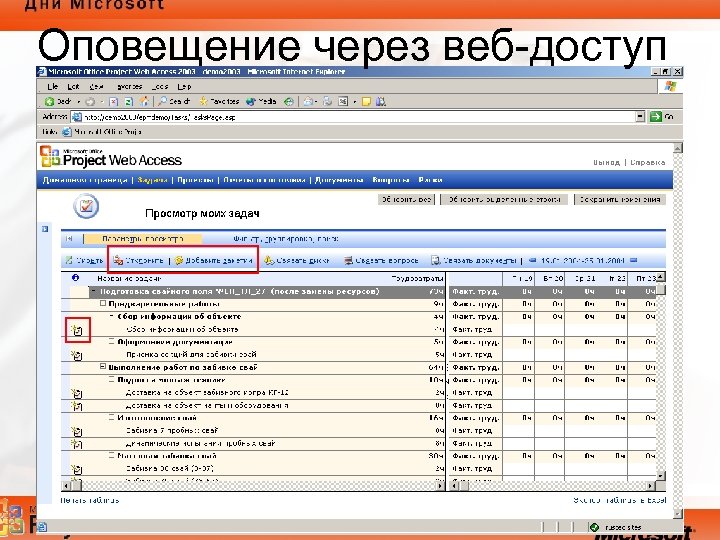Switch to Фильтр, группировка, поиск tab

tap(286, 239)
